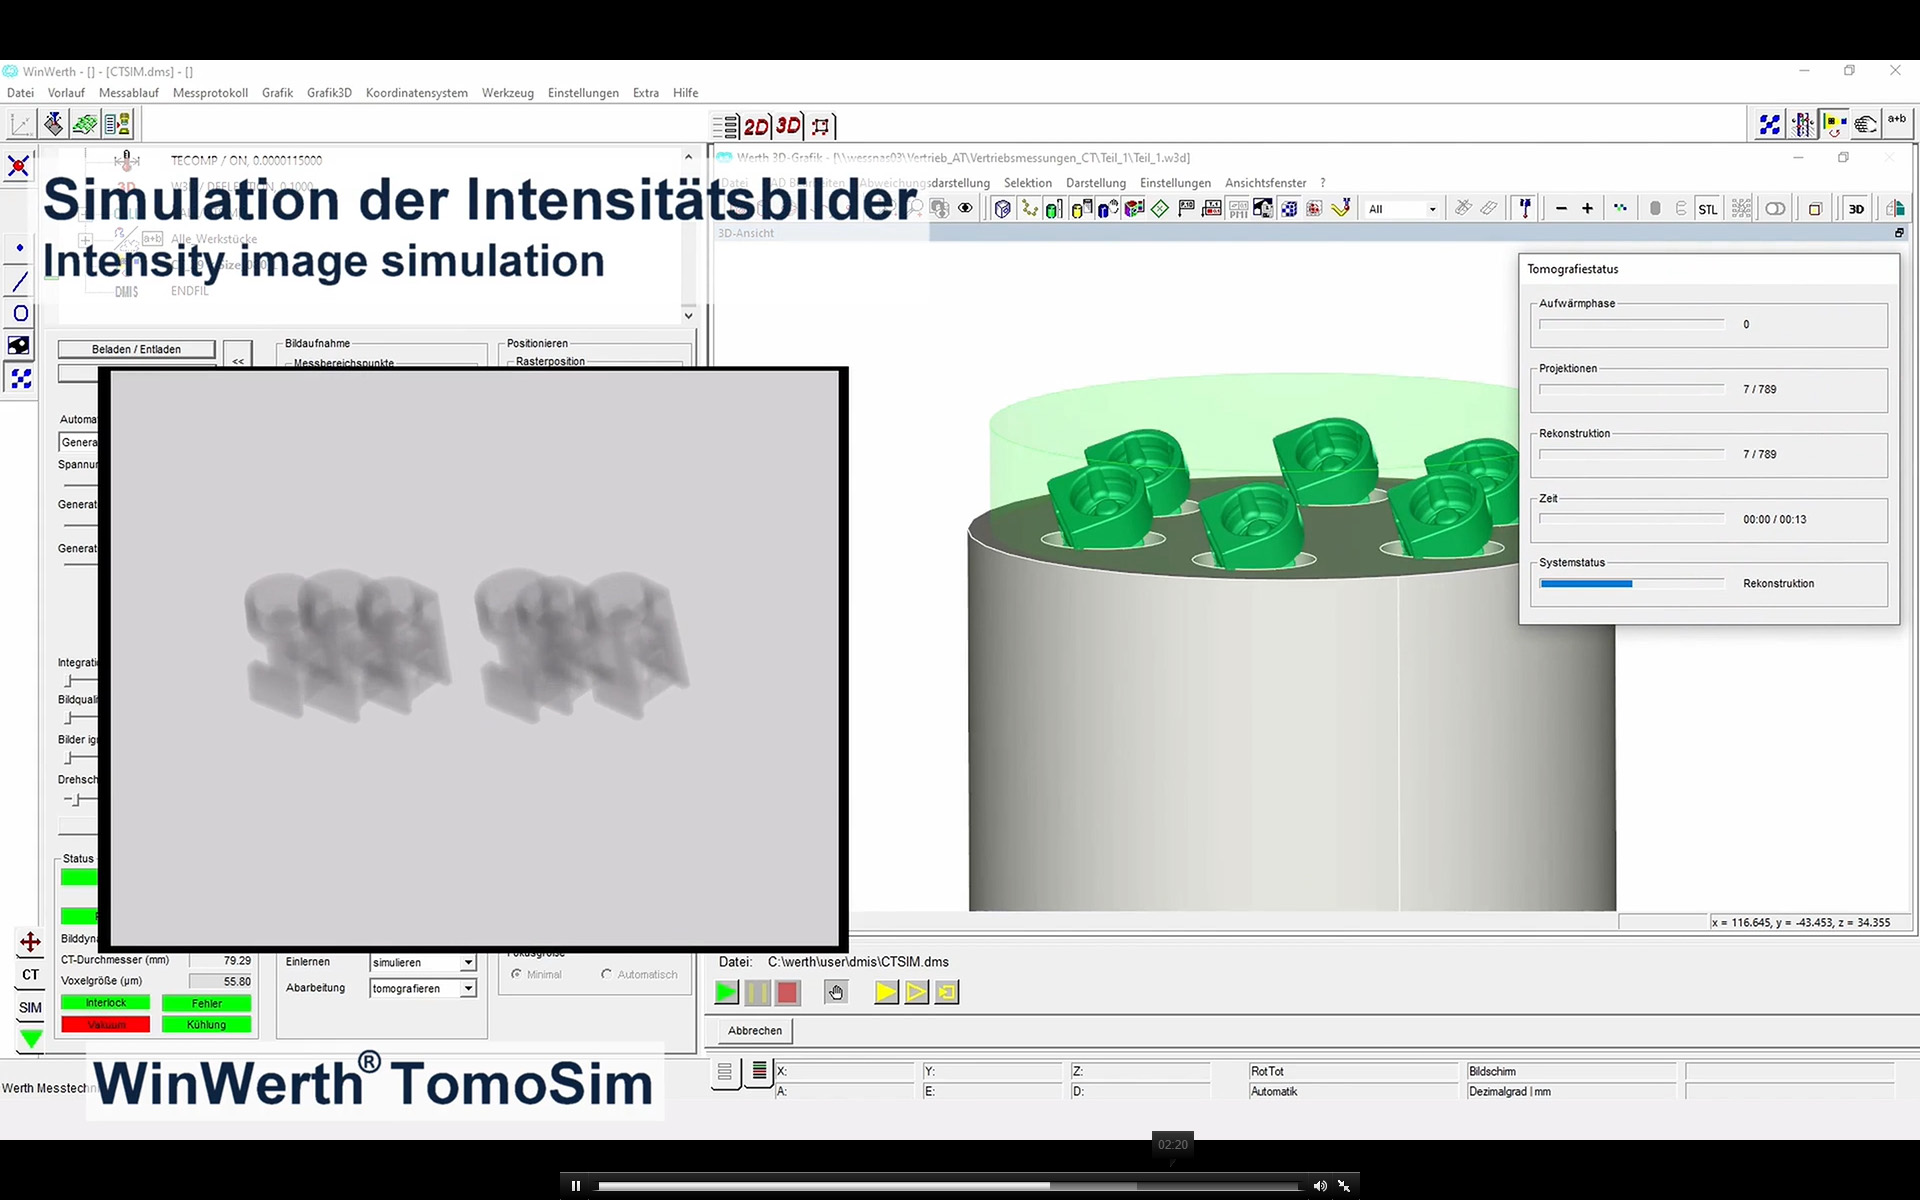
Task: Click the video progress bar
Action: (x=948, y=1186)
